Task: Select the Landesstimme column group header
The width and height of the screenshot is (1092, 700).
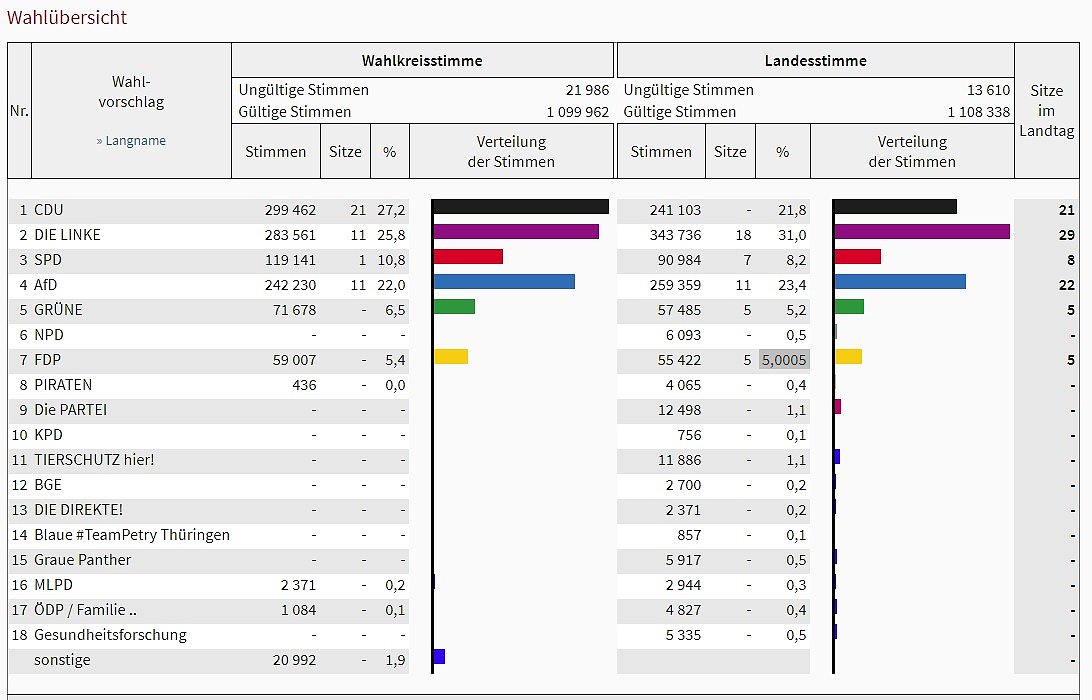Action: tap(815, 61)
